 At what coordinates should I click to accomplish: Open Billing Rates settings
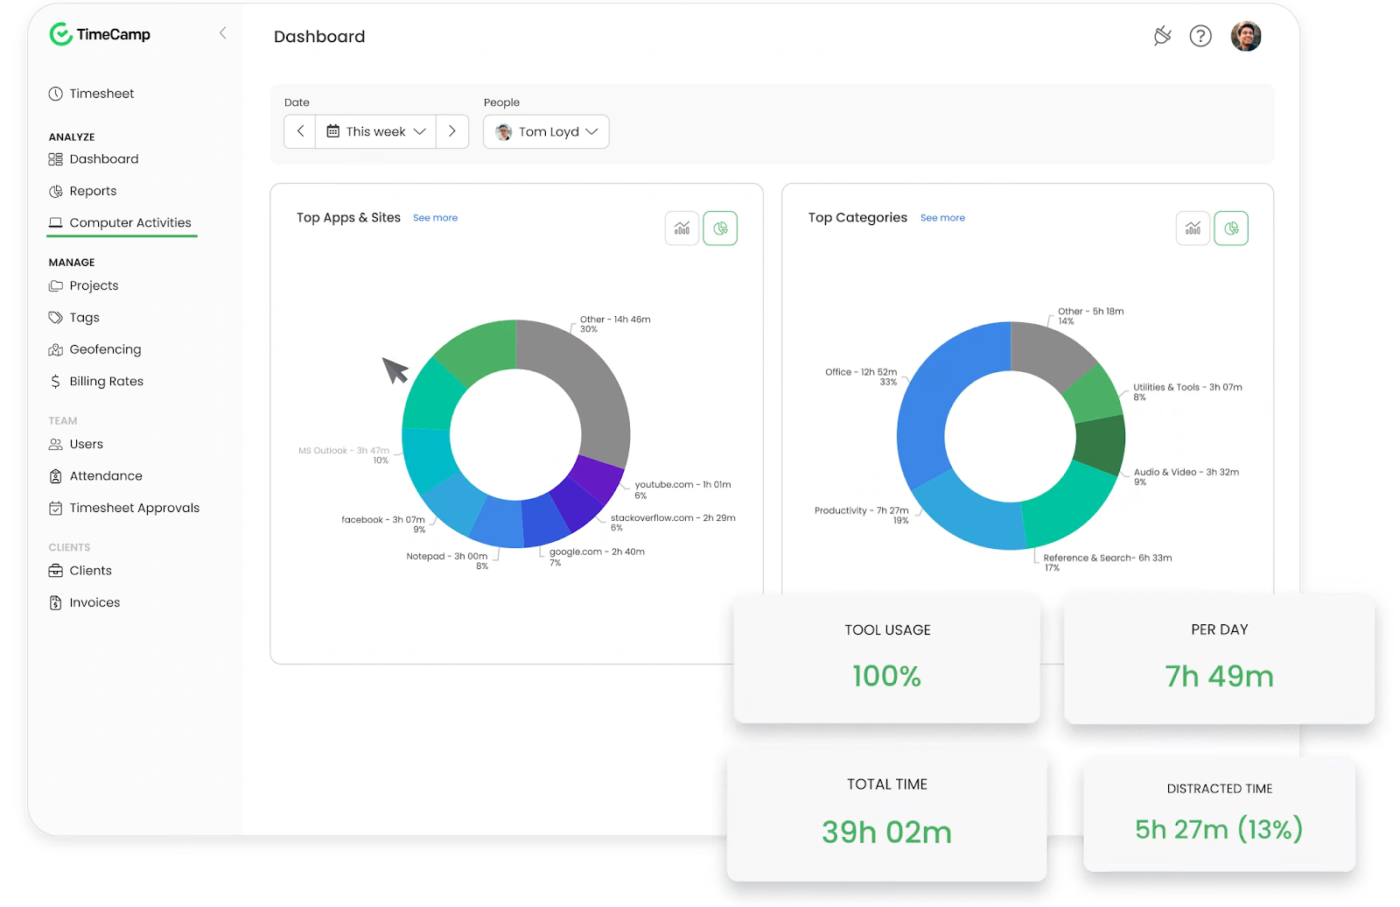[105, 381]
